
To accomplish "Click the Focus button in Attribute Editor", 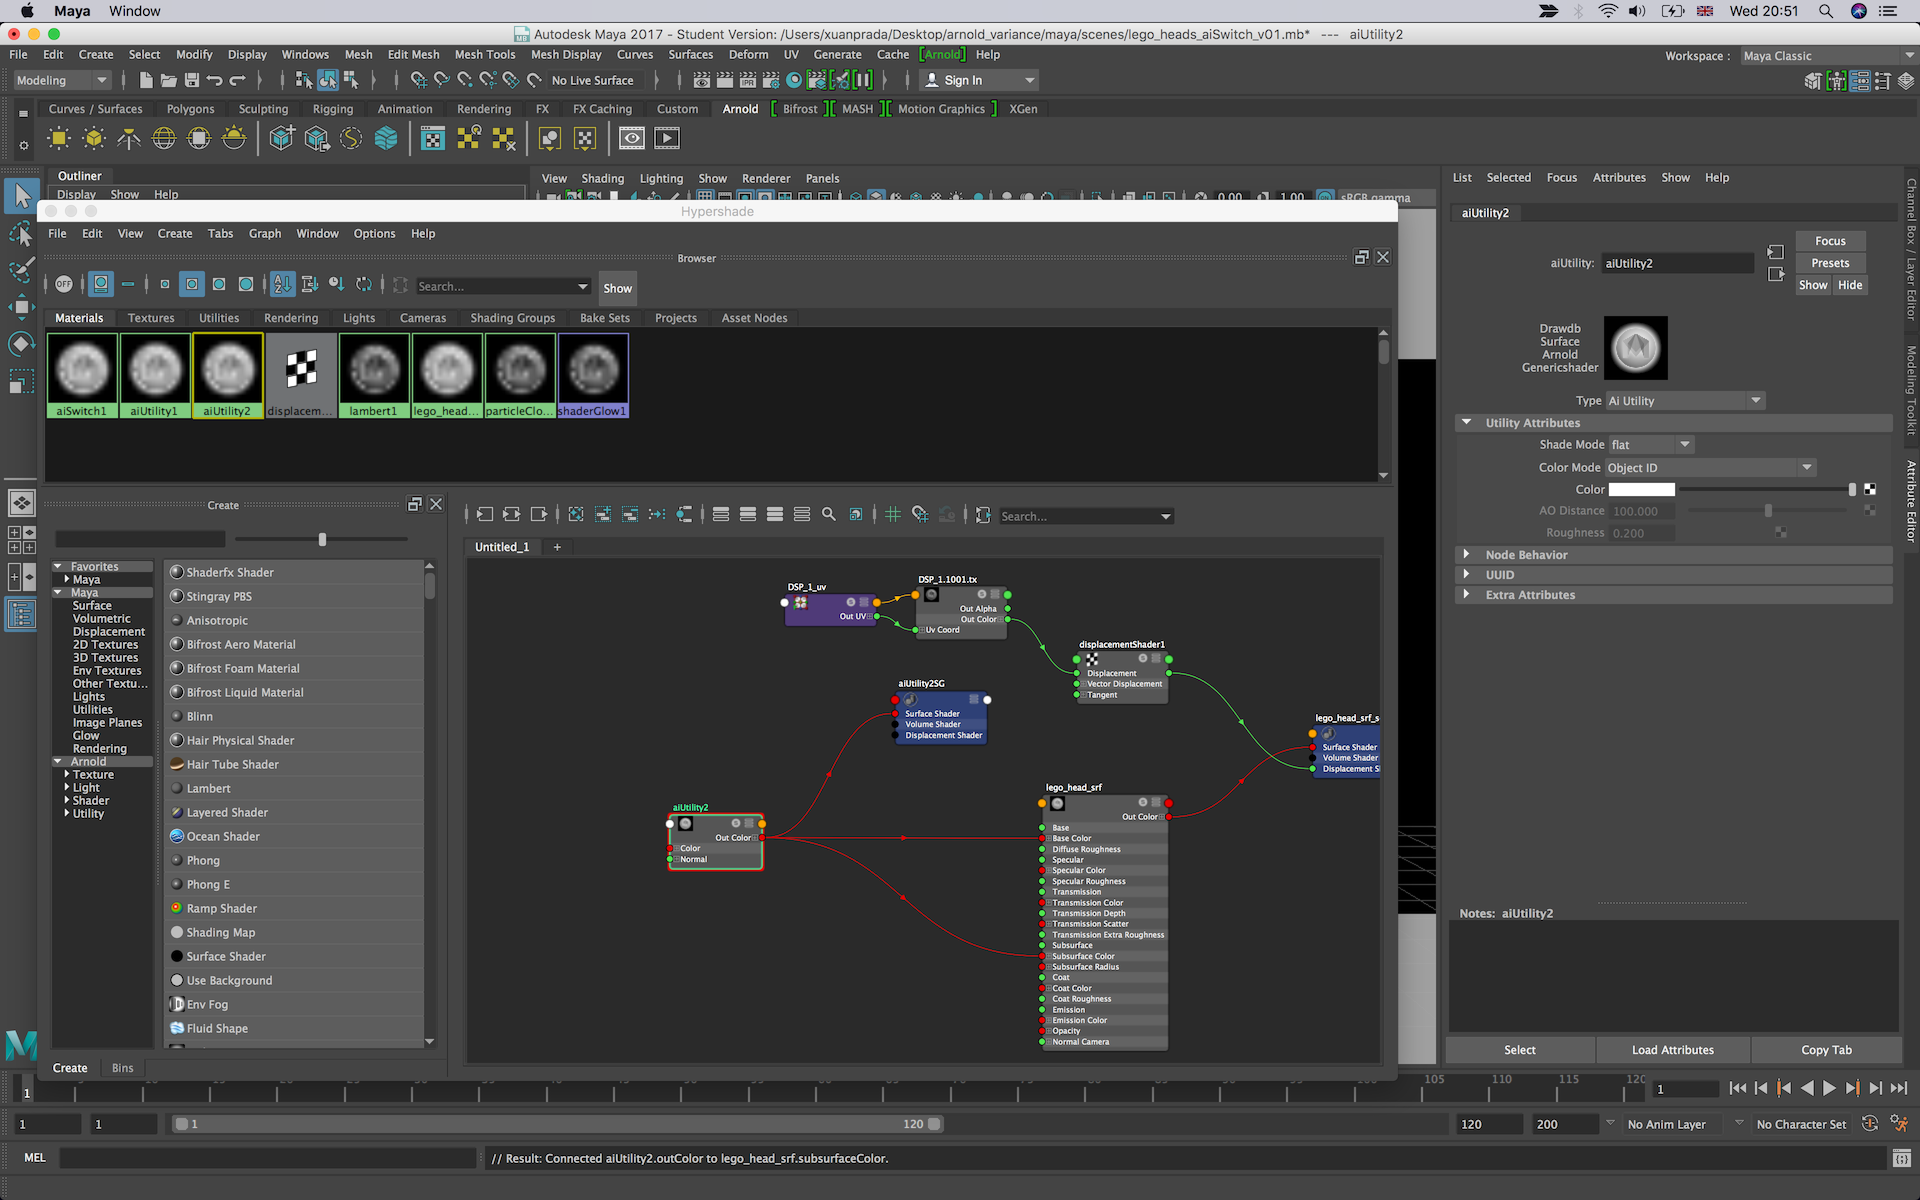I will (1830, 241).
